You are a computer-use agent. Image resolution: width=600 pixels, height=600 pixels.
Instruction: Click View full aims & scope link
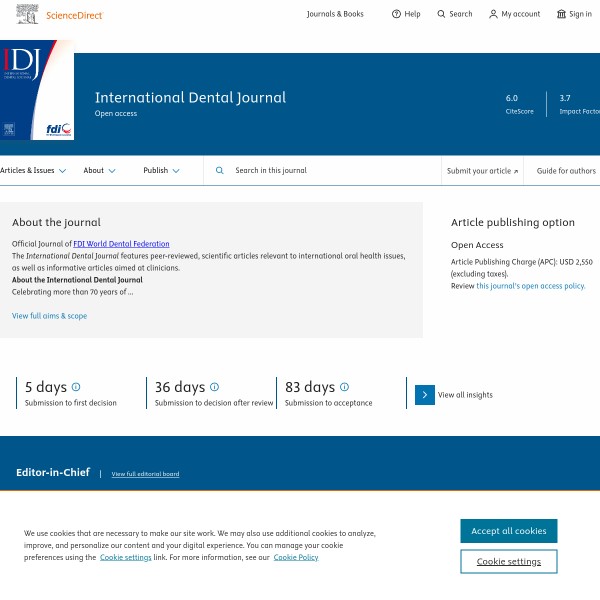coord(49,316)
